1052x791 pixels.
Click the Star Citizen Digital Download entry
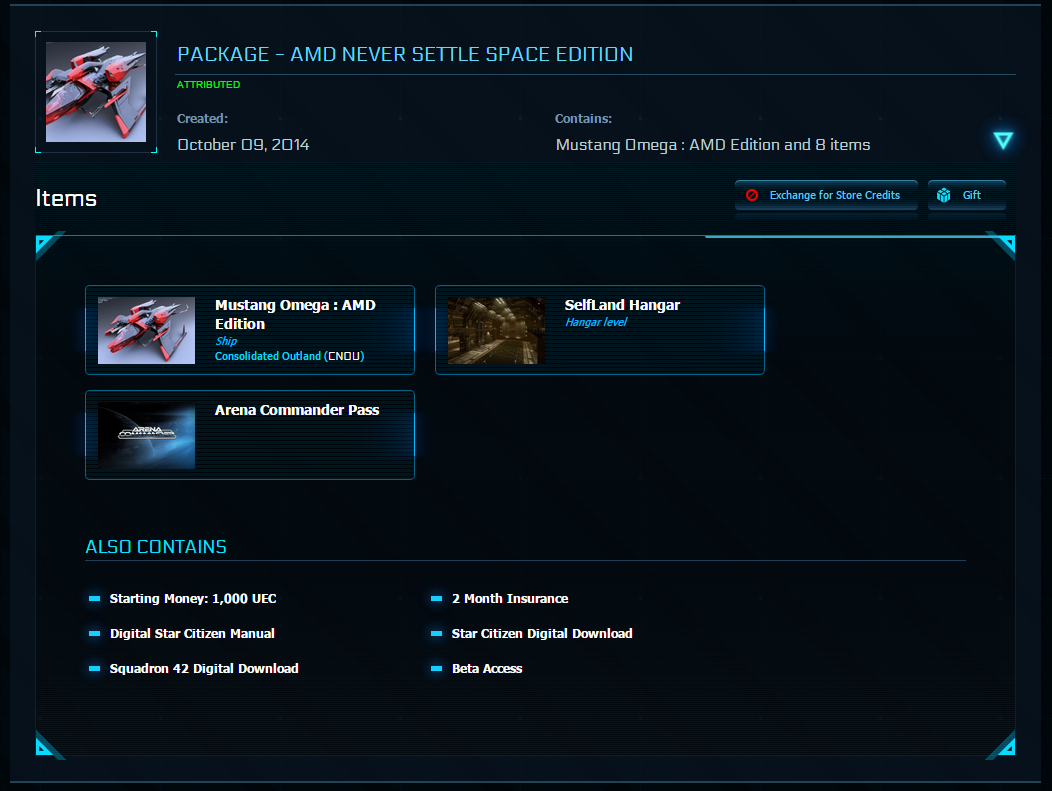coord(542,633)
